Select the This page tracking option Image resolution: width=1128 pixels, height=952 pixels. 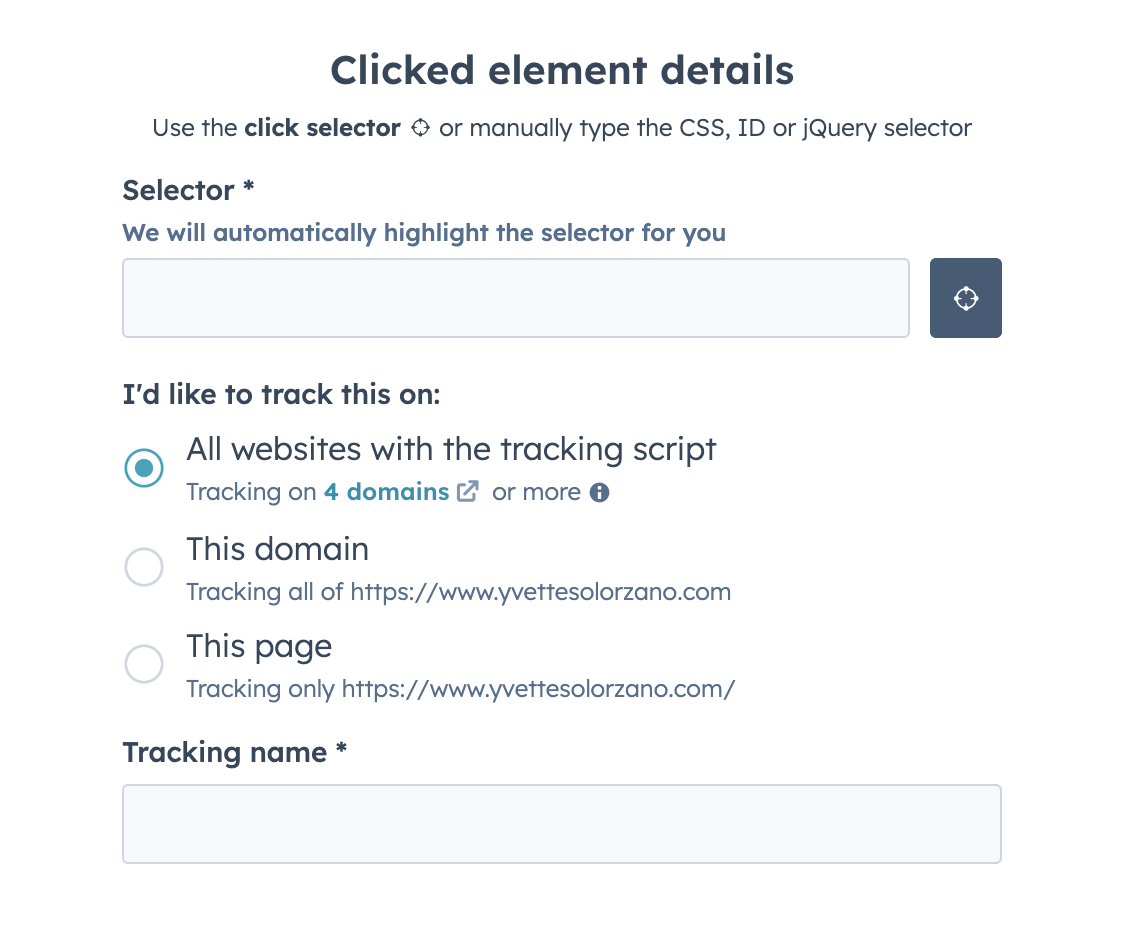point(144,663)
